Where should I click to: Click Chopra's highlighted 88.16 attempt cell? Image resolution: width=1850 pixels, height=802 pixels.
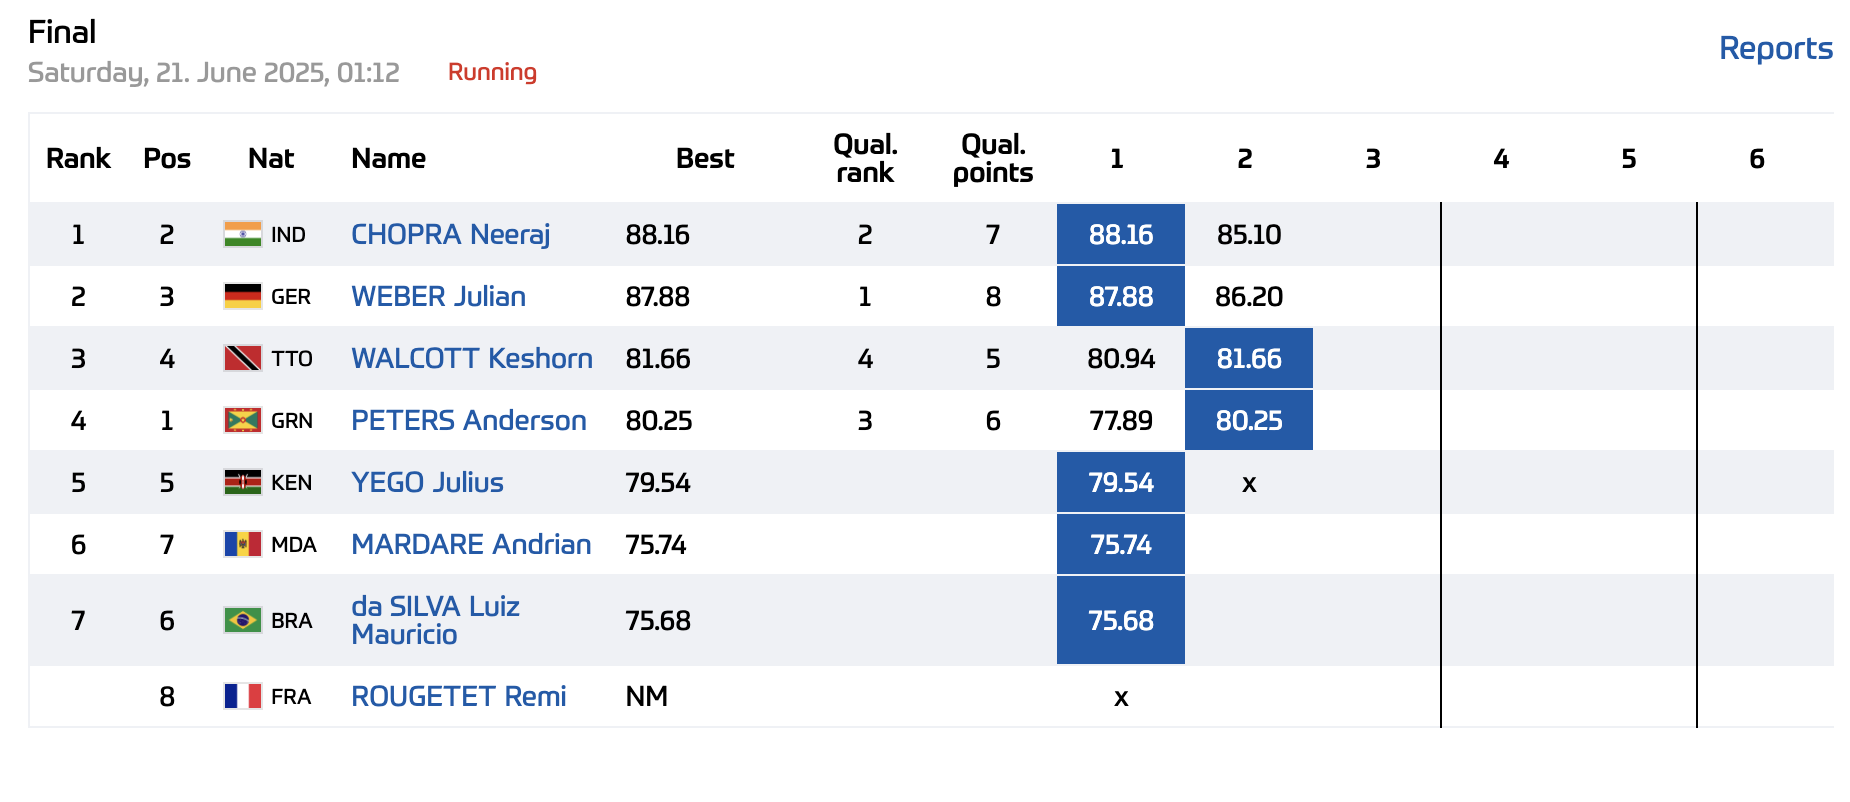(x=1120, y=234)
